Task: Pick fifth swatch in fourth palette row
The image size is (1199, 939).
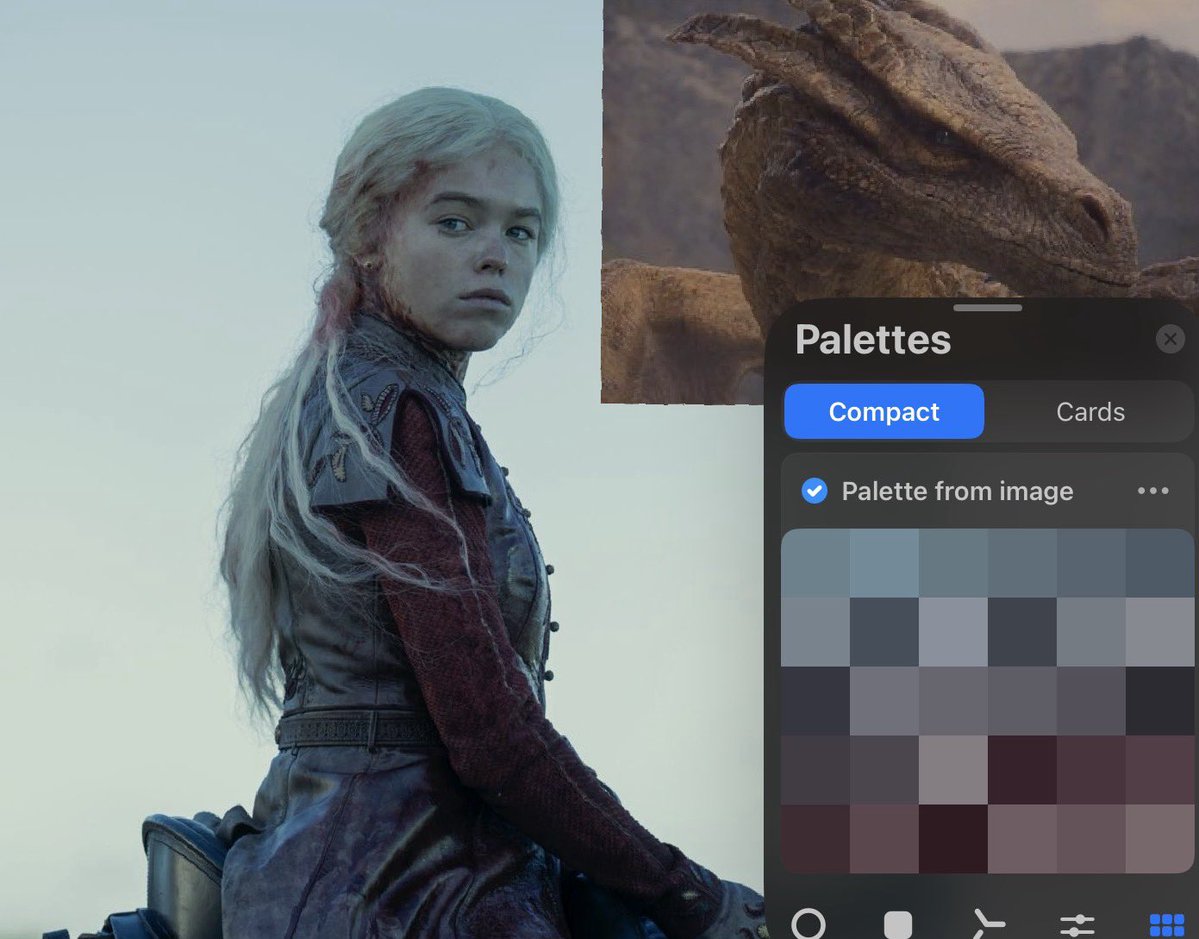Action: coord(1090,769)
